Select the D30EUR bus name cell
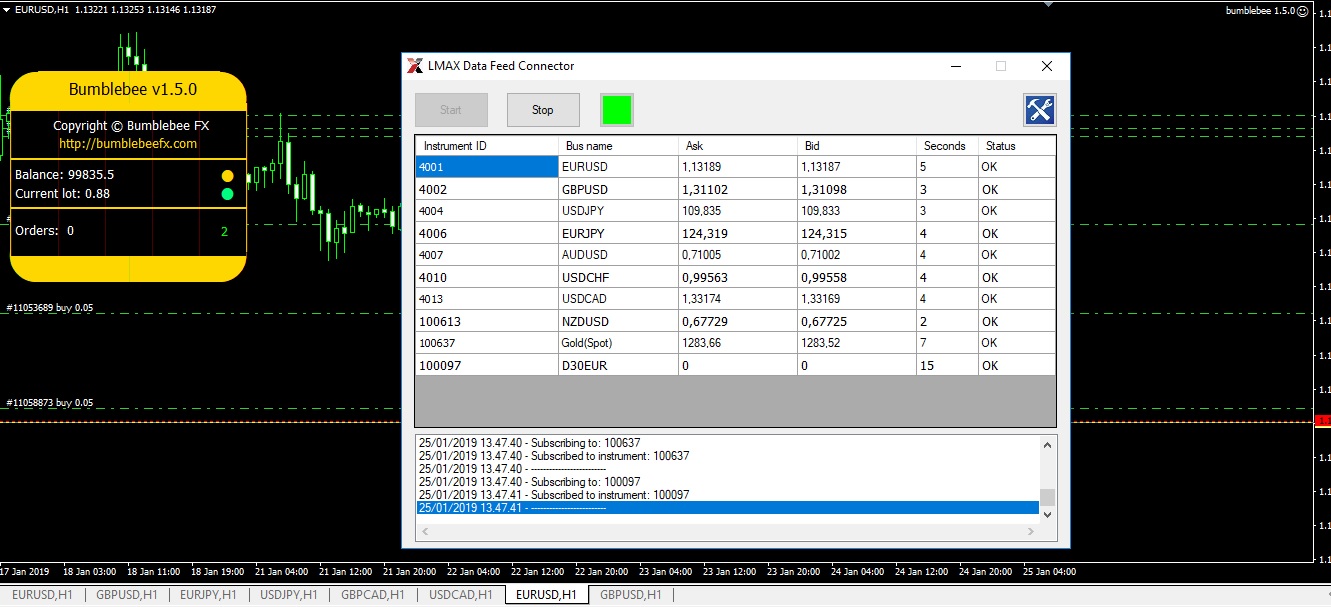The width and height of the screenshot is (1331, 607). (618, 365)
